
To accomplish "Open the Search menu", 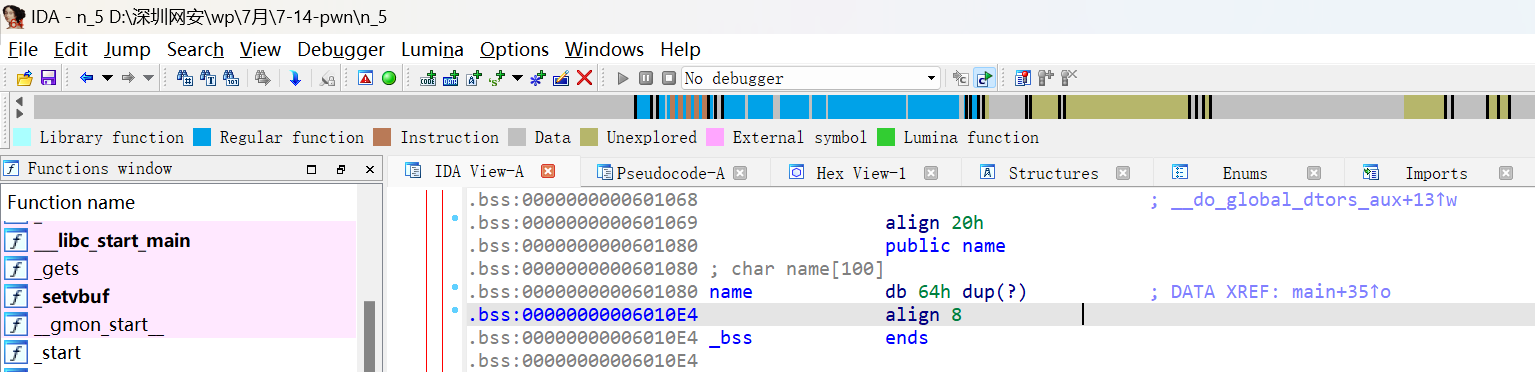I will (x=195, y=49).
